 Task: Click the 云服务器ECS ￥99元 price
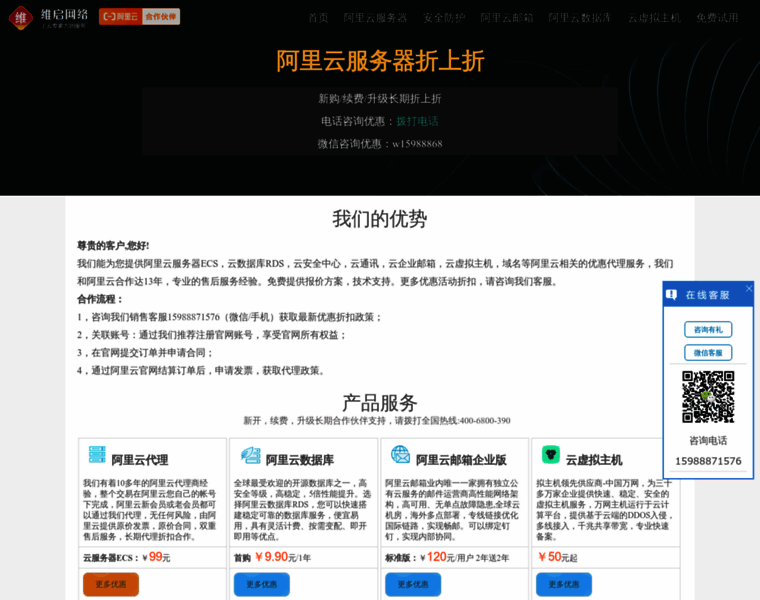pos(127,557)
